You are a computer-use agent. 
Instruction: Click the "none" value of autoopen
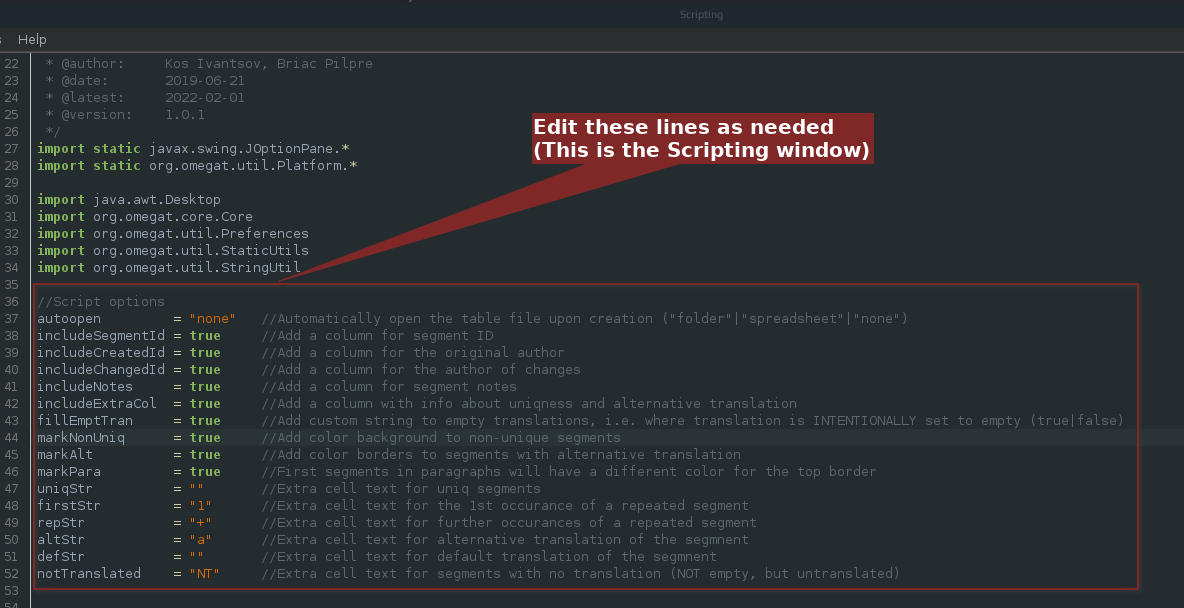[212, 319]
